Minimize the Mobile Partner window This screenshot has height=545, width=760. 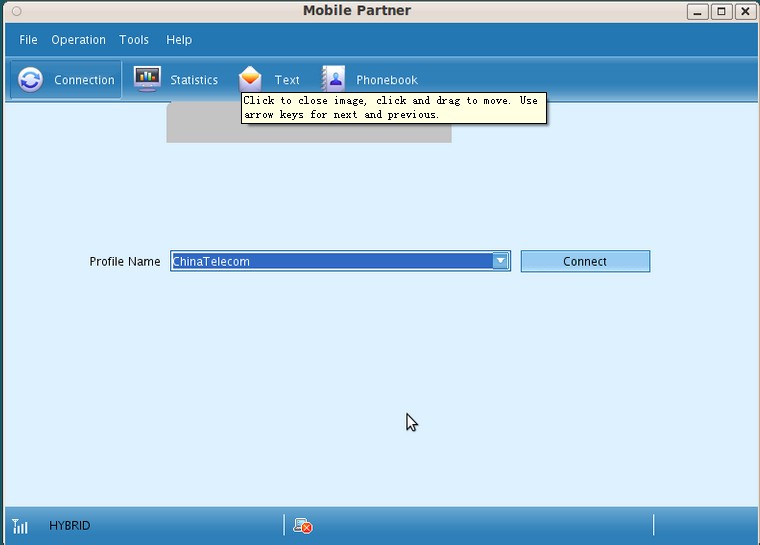[698, 11]
